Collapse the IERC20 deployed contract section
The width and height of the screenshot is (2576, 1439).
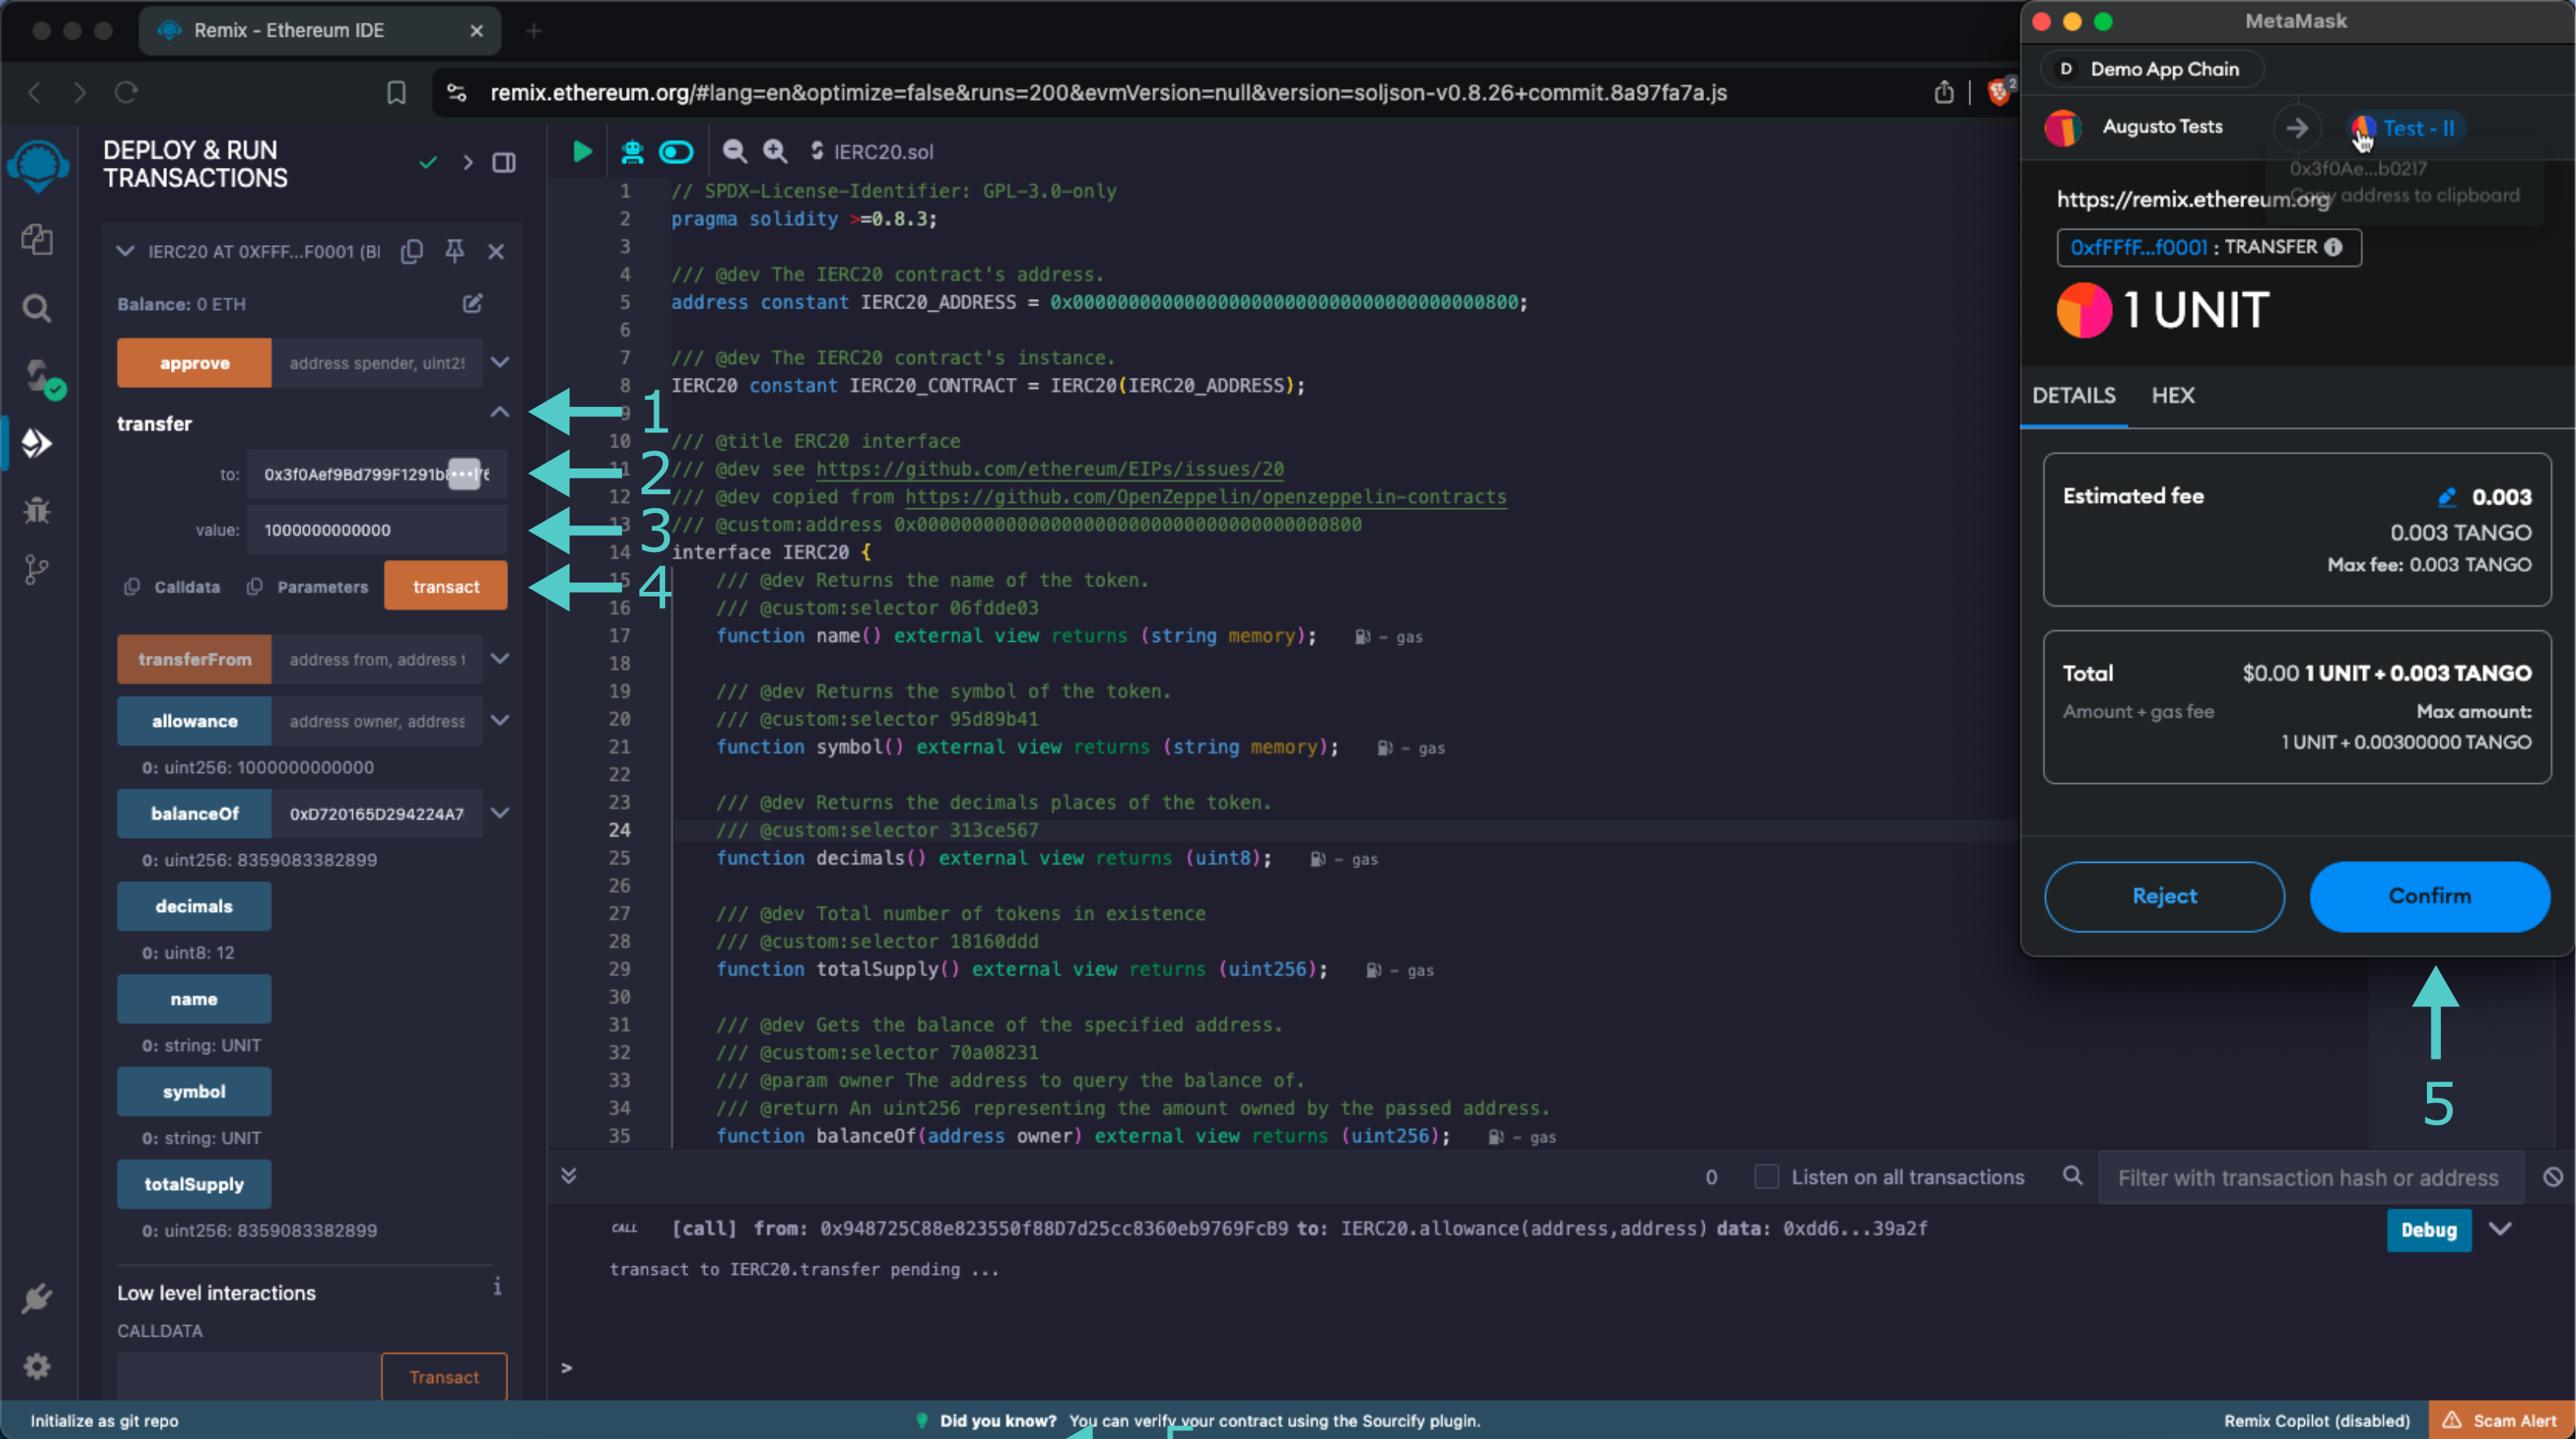click(x=125, y=251)
